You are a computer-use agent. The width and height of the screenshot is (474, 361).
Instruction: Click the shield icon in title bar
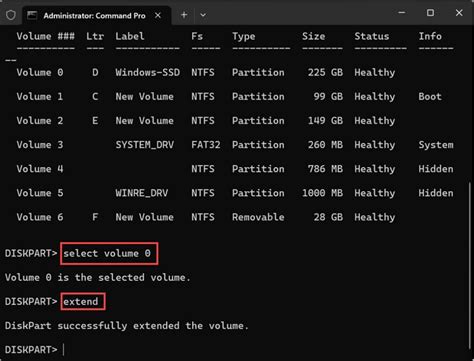[11, 15]
